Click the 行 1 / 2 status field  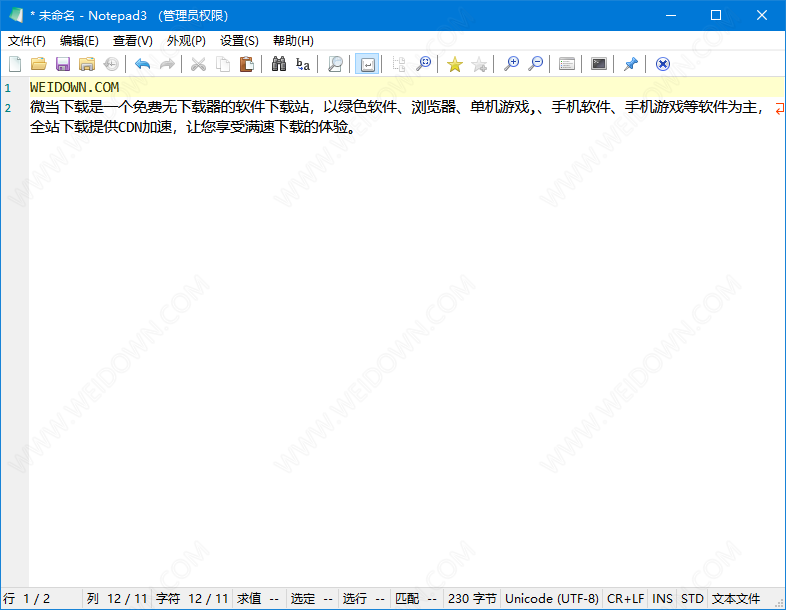(x=42, y=598)
